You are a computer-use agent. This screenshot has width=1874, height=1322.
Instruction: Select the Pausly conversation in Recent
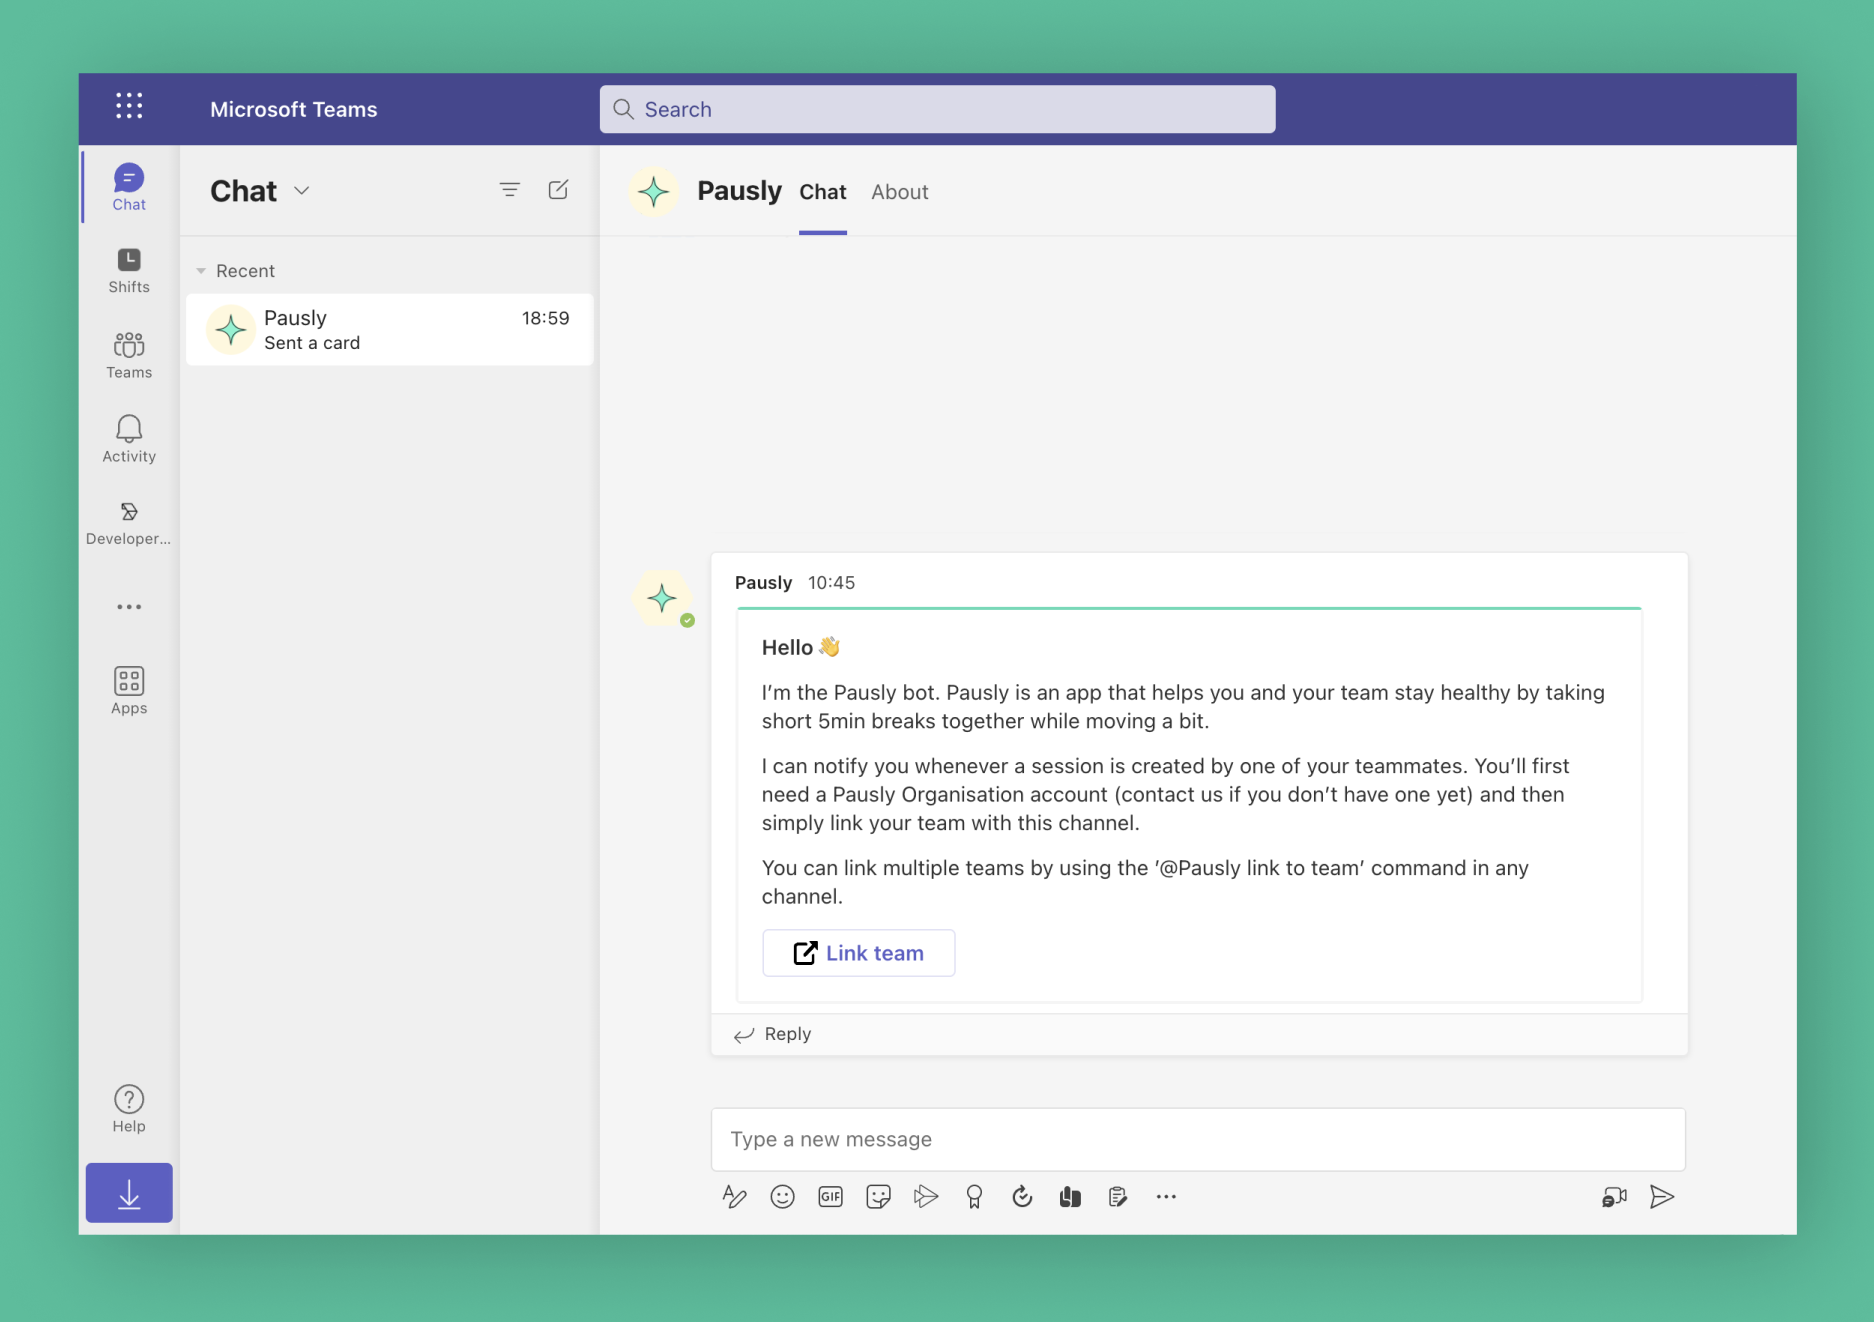click(389, 329)
